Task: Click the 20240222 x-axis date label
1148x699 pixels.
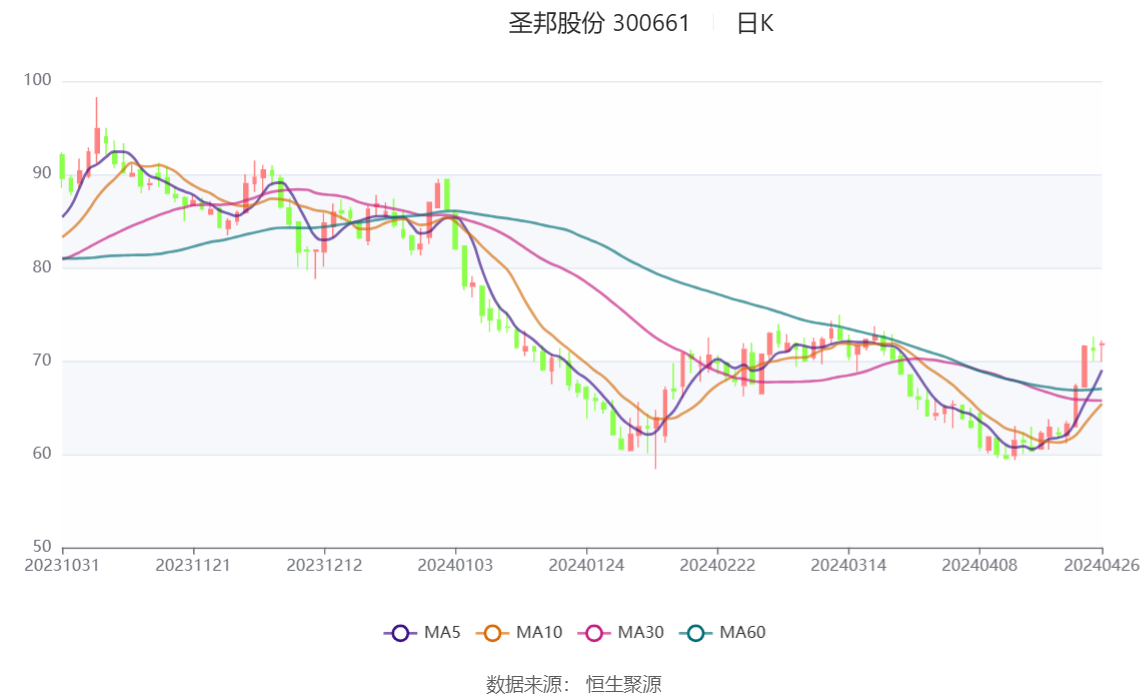Action: [x=718, y=565]
